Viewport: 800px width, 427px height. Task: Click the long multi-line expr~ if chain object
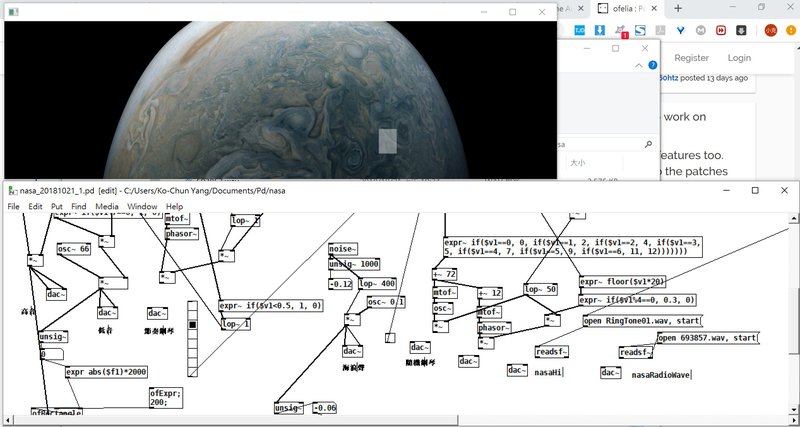pos(573,247)
